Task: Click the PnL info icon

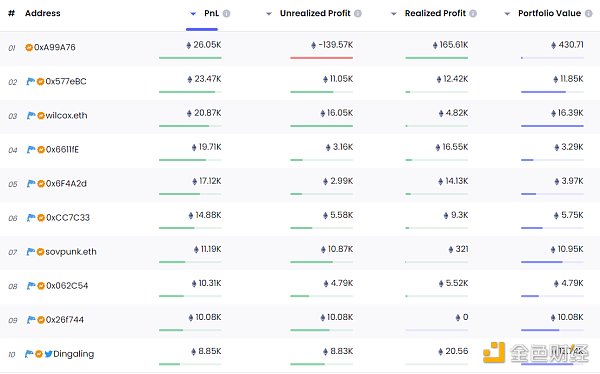Action: click(x=227, y=13)
